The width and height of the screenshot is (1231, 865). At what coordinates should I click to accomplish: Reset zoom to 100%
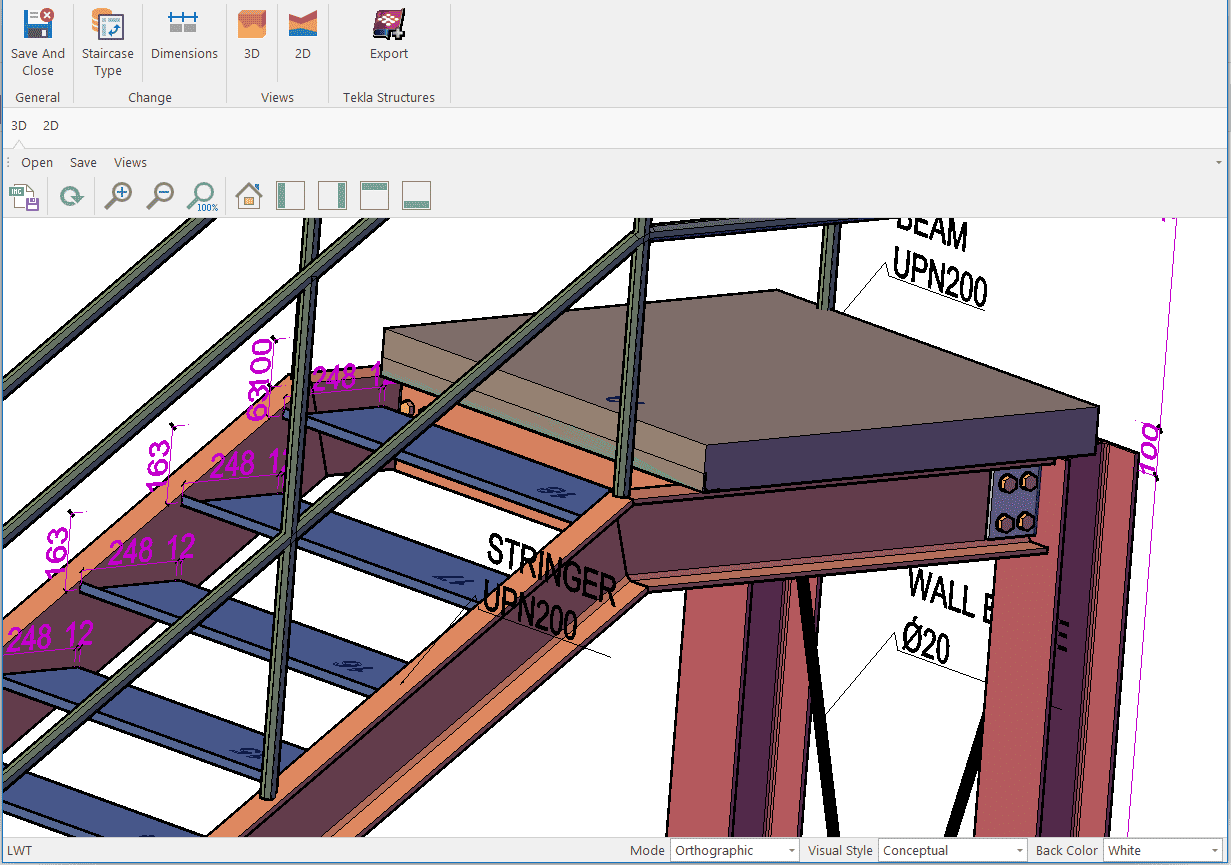pyautogui.click(x=203, y=196)
